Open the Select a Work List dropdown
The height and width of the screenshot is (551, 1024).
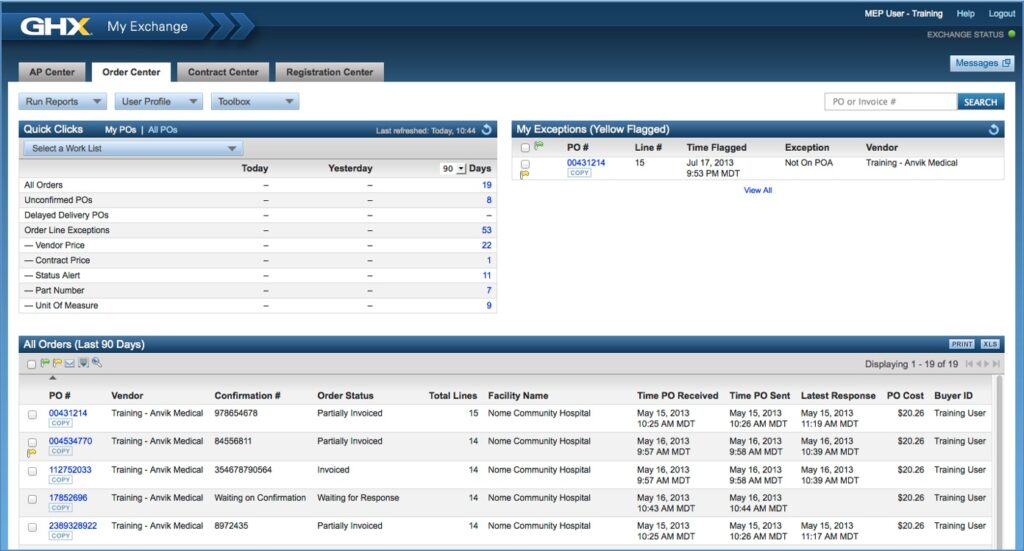133,148
